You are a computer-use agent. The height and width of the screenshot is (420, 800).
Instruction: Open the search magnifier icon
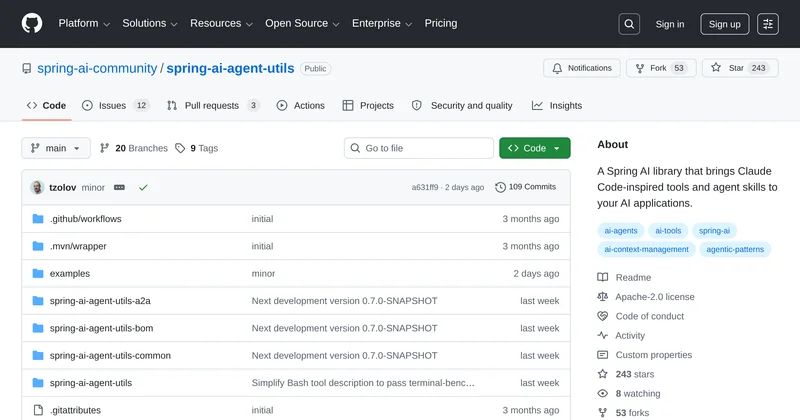[629, 24]
